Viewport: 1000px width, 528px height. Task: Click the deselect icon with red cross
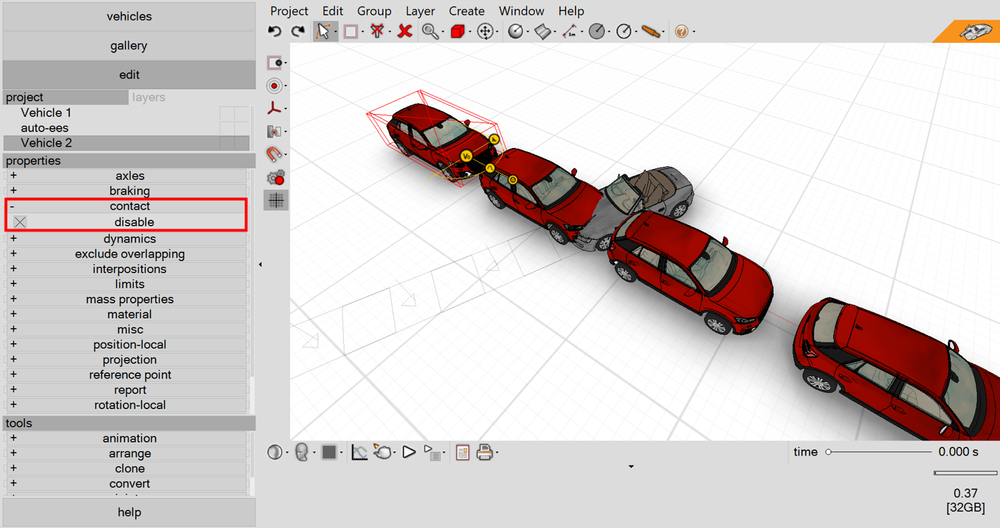point(377,31)
